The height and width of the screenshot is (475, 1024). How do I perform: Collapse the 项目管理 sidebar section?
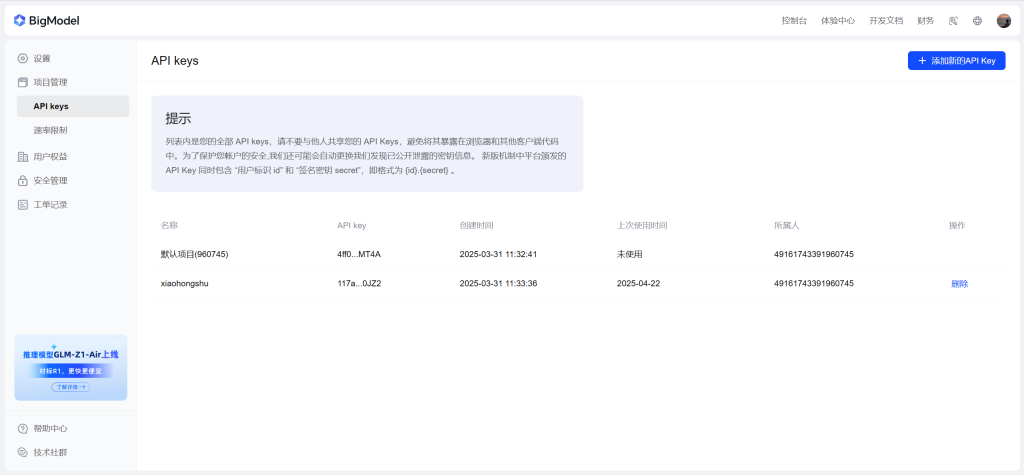pos(50,82)
